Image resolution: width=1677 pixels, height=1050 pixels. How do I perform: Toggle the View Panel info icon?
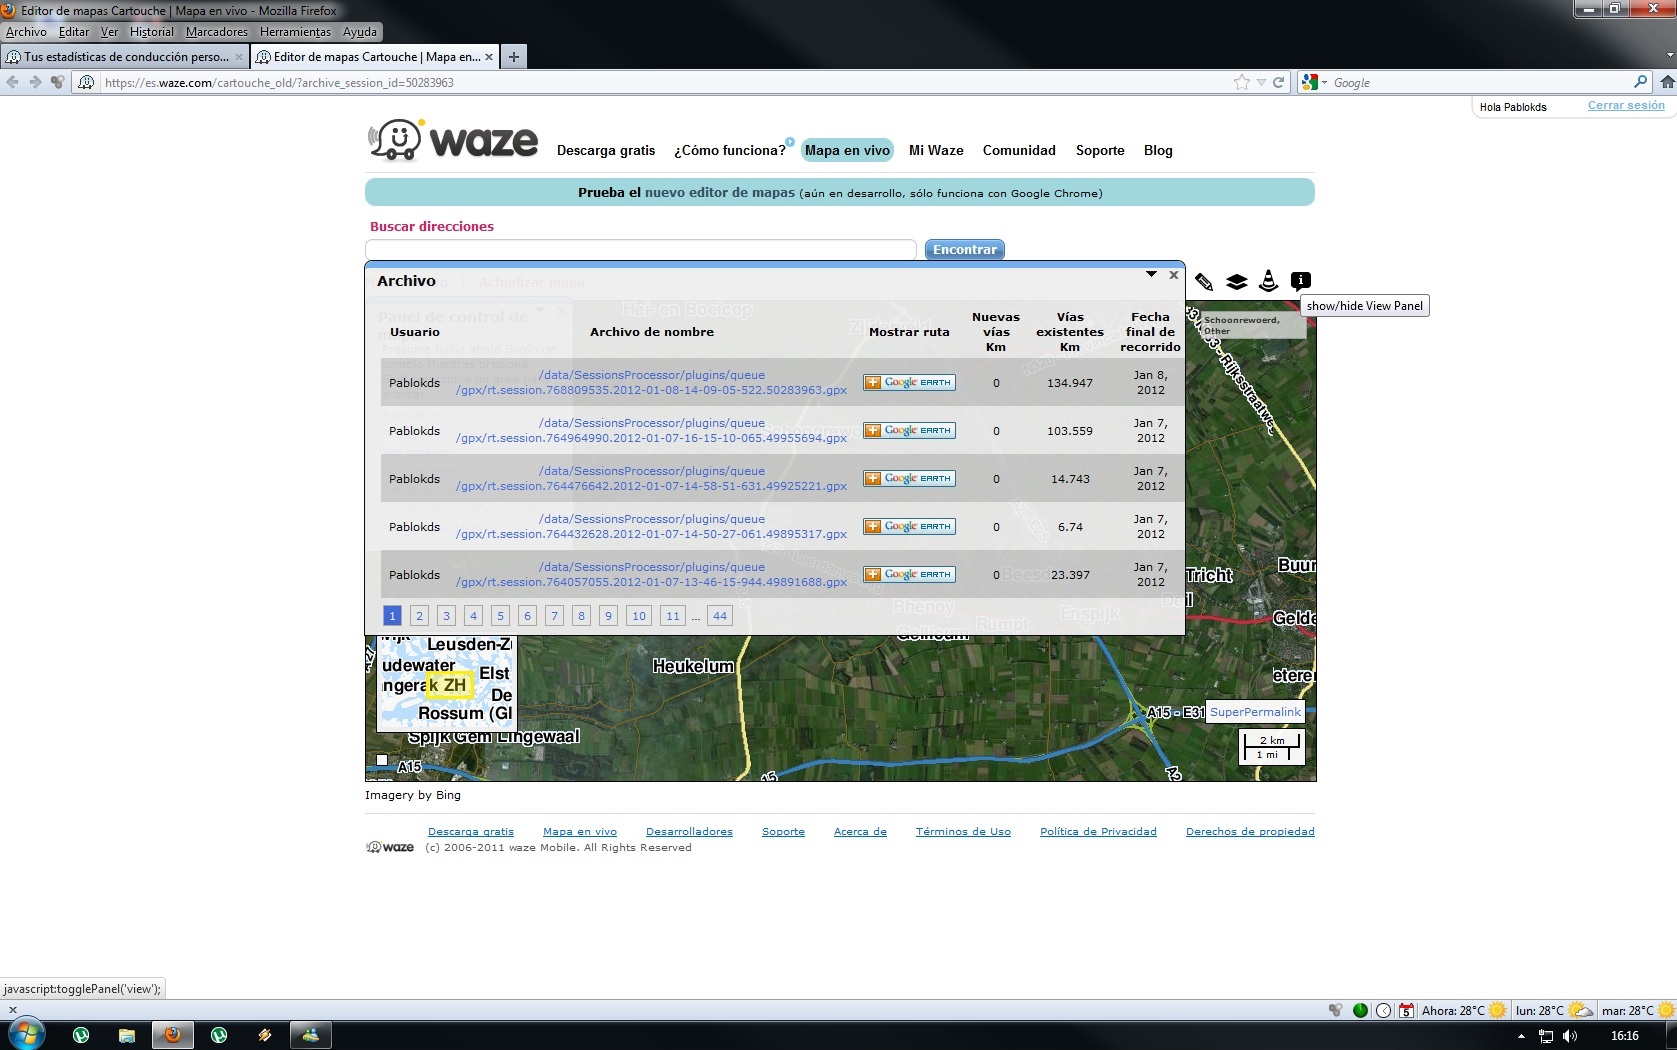(x=1300, y=281)
